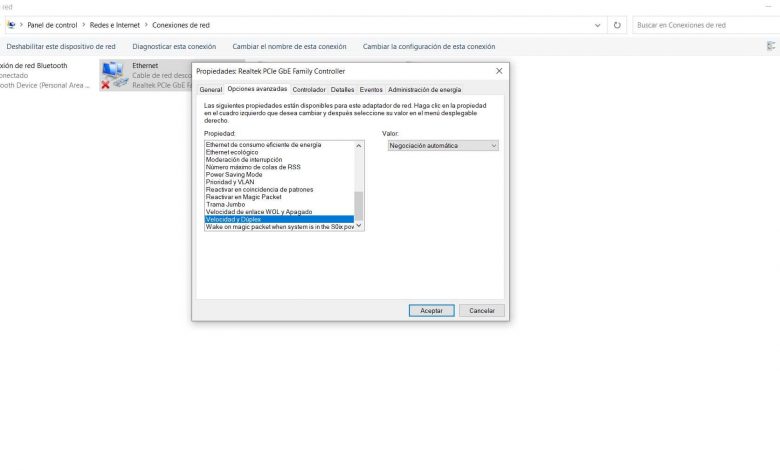Click the refresh button next to the address bar

click(617, 25)
